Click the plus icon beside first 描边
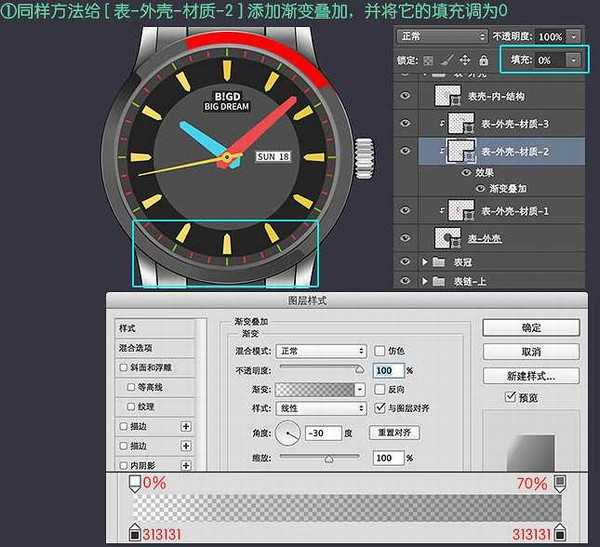Viewport: 600px width, 547px height. click(185, 426)
